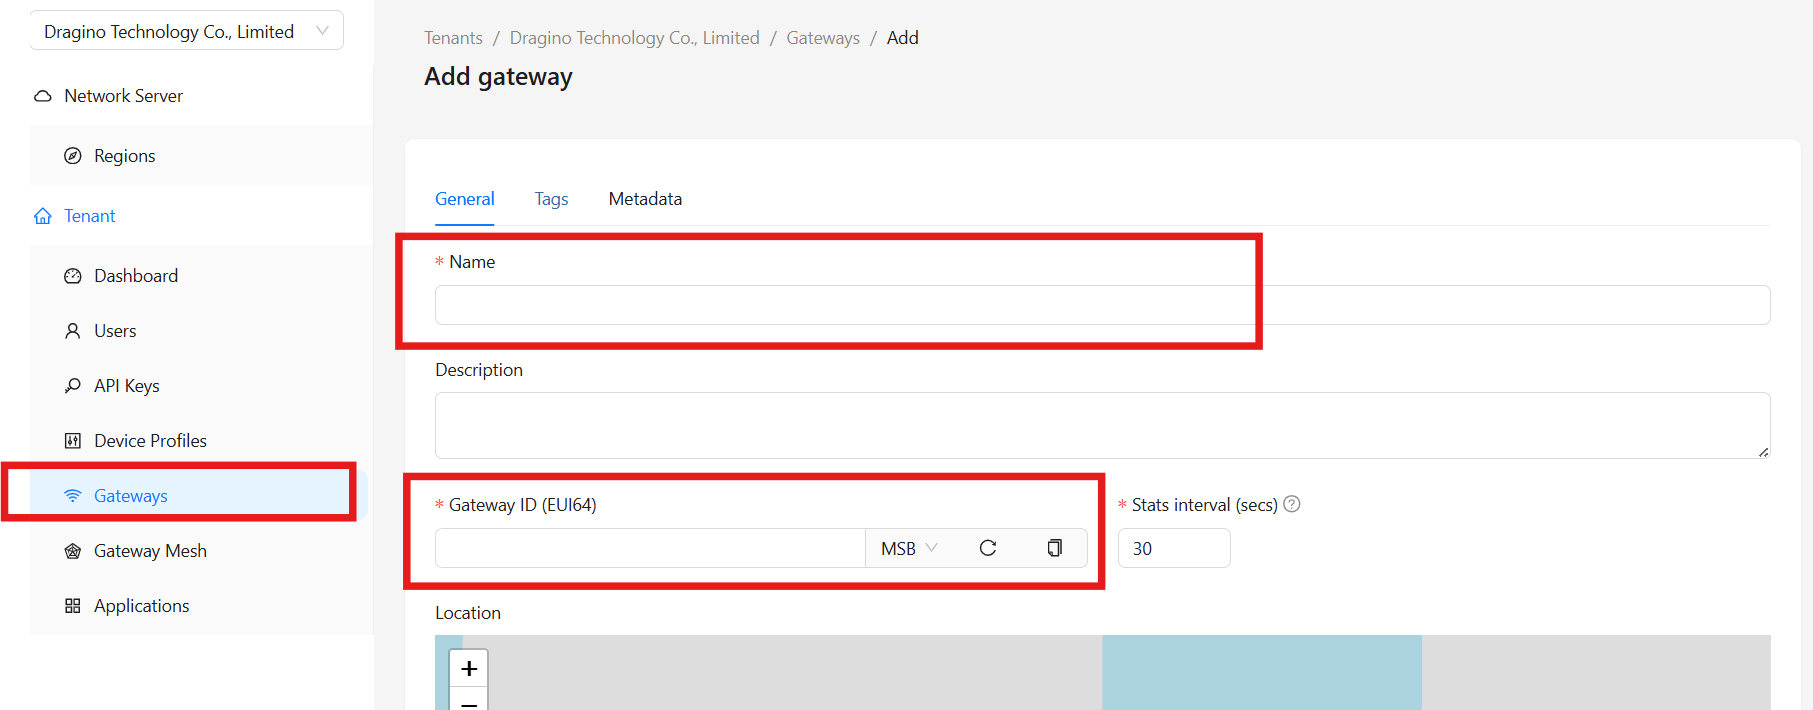Click the Gateway Mesh icon
The image size is (1813, 710).
pyautogui.click(x=73, y=551)
